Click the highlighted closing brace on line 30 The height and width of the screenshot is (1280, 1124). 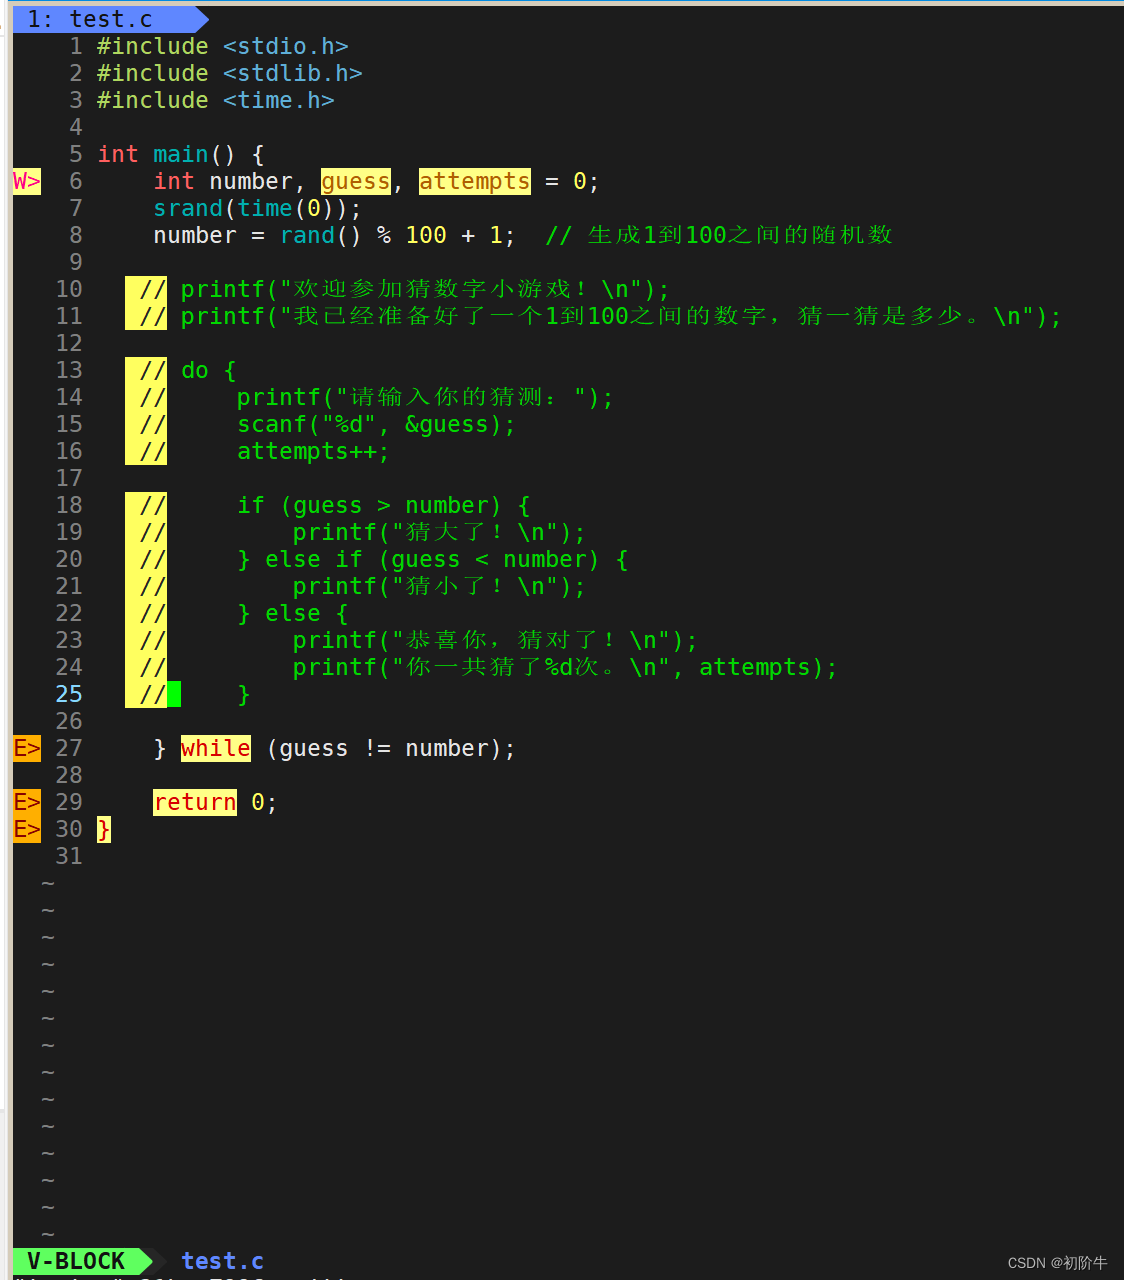pyautogui.click(x=104, y=829)
